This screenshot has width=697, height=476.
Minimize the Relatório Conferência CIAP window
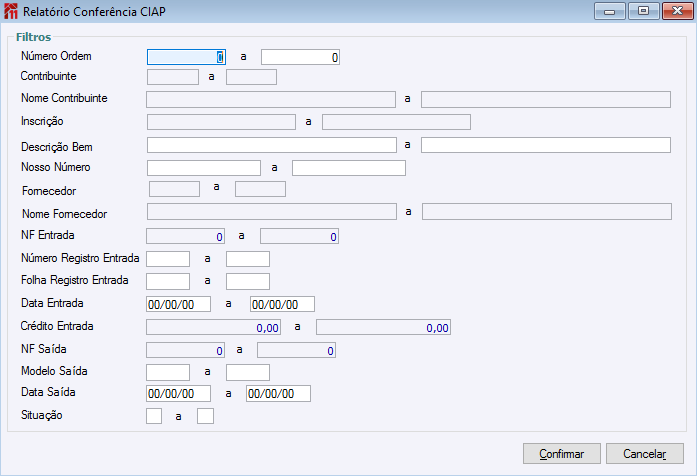609,11
